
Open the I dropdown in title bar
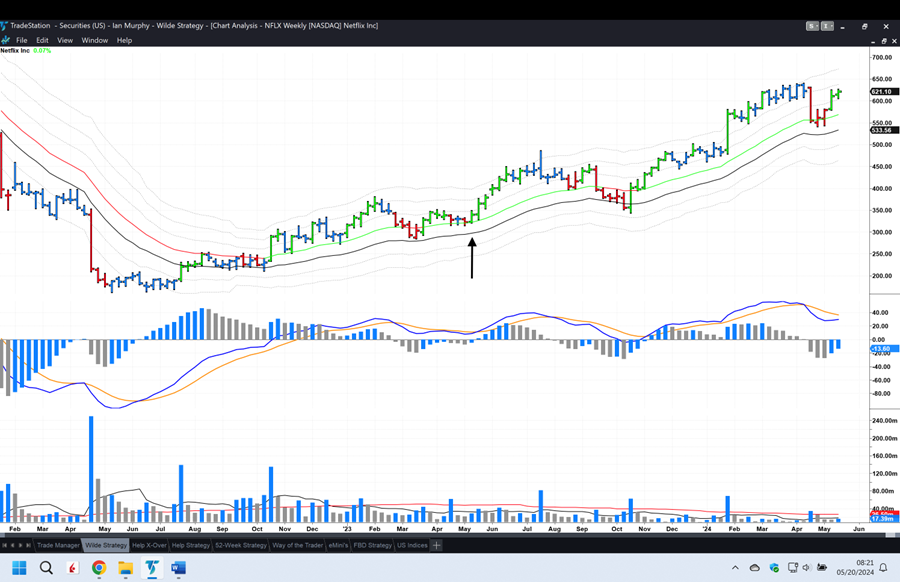tap(827, 26)
